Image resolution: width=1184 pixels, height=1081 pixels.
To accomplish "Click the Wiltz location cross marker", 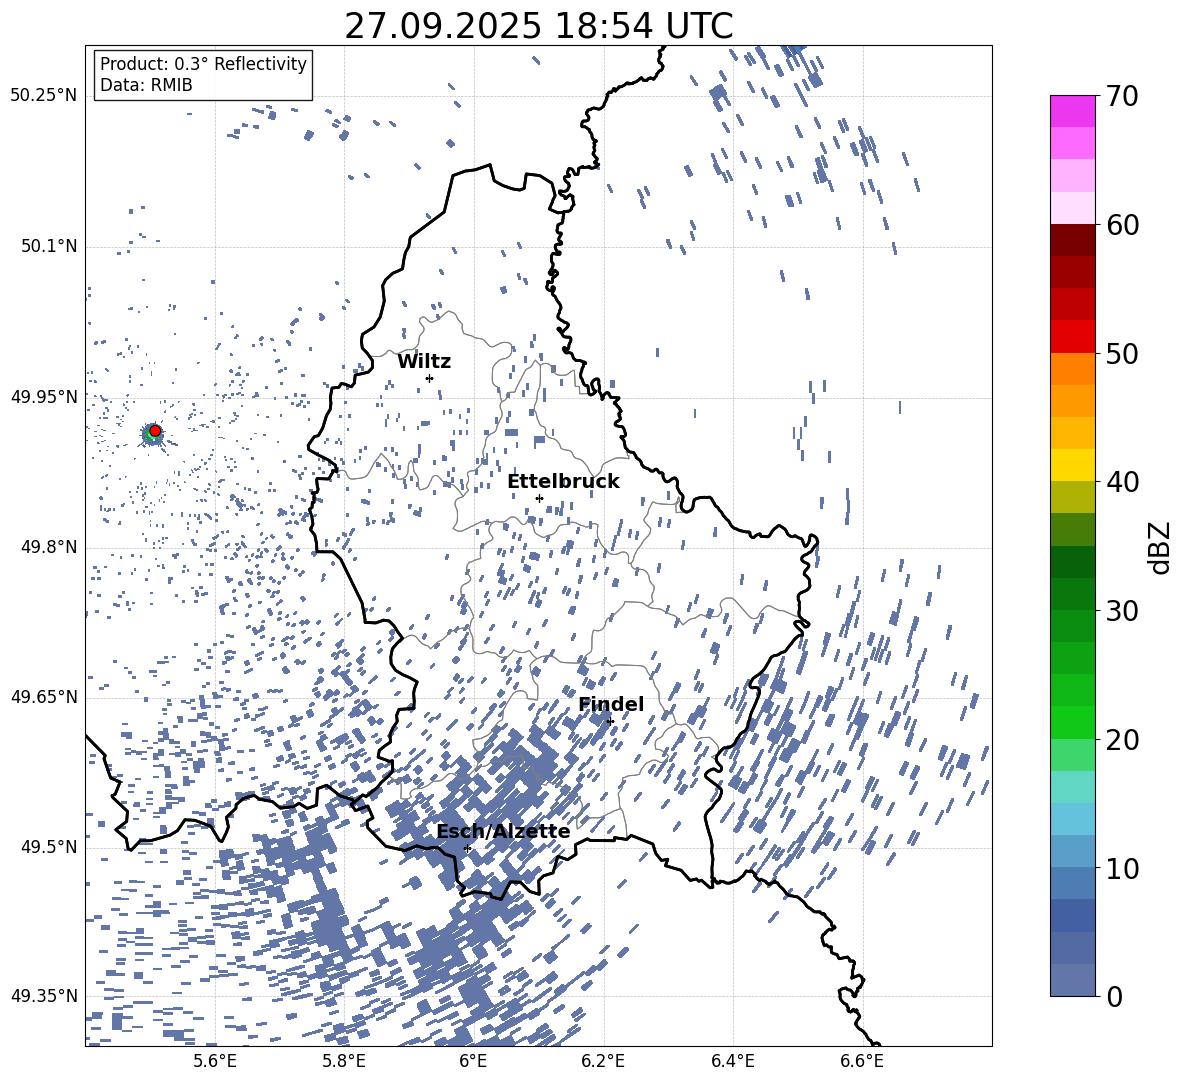I will [430, 378].
